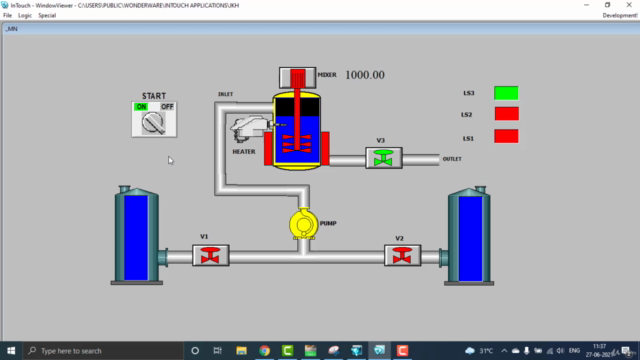The height and width of the screenshot is (360, 640).
Task: Open the Special menu
Action: [x=47, y=16]
